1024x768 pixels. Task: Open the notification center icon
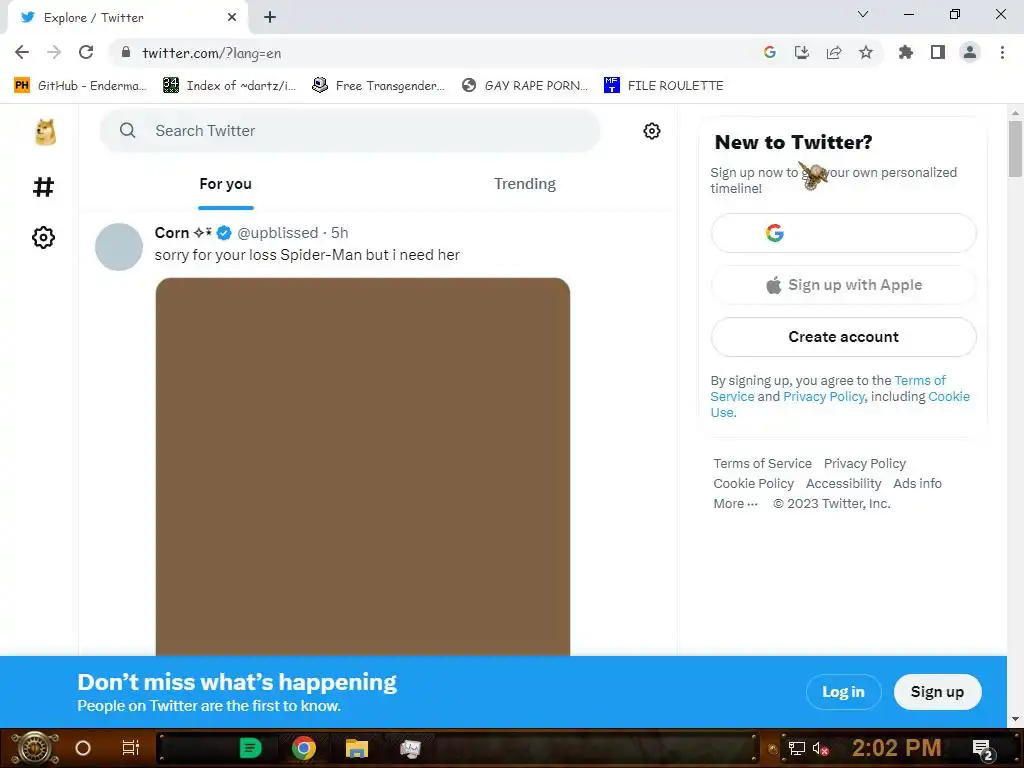983,749
